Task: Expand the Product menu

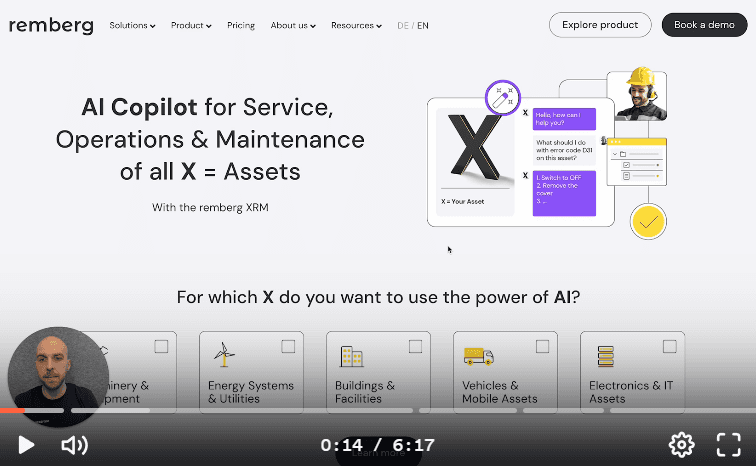Action: coord(191,26)
